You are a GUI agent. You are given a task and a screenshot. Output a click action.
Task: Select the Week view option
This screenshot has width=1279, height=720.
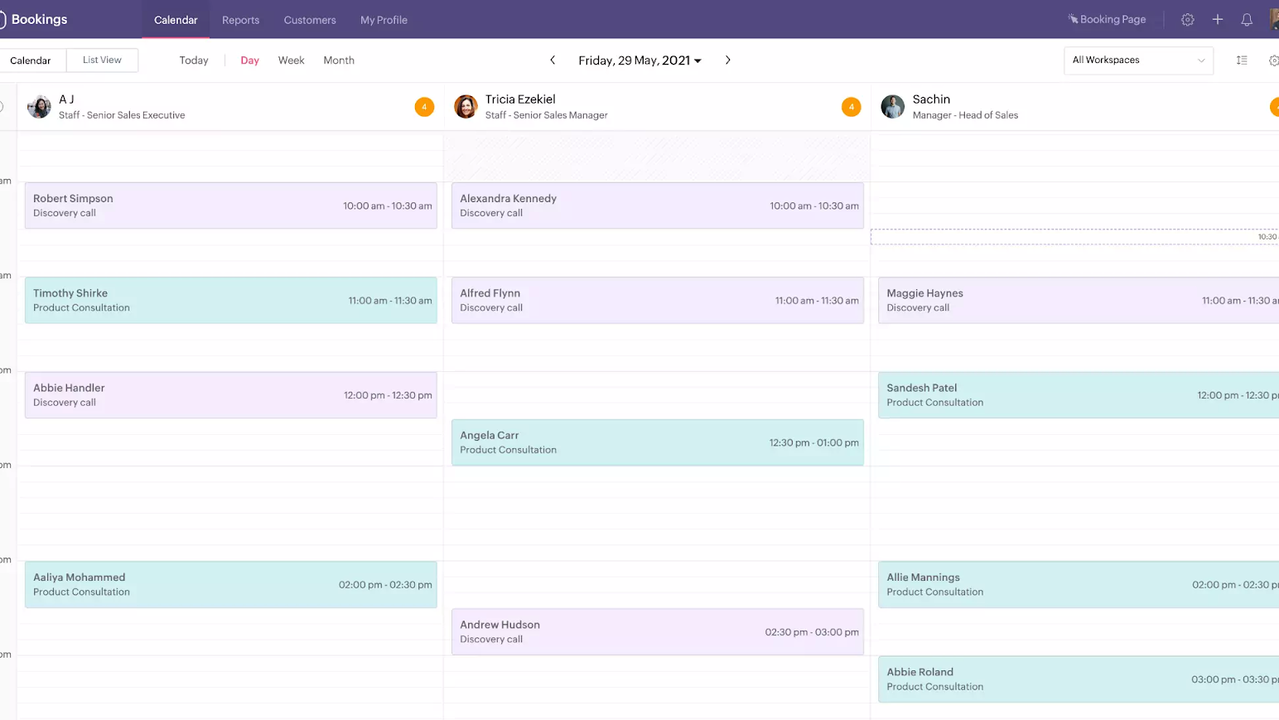pyautogui.click(x=290, y=60)
